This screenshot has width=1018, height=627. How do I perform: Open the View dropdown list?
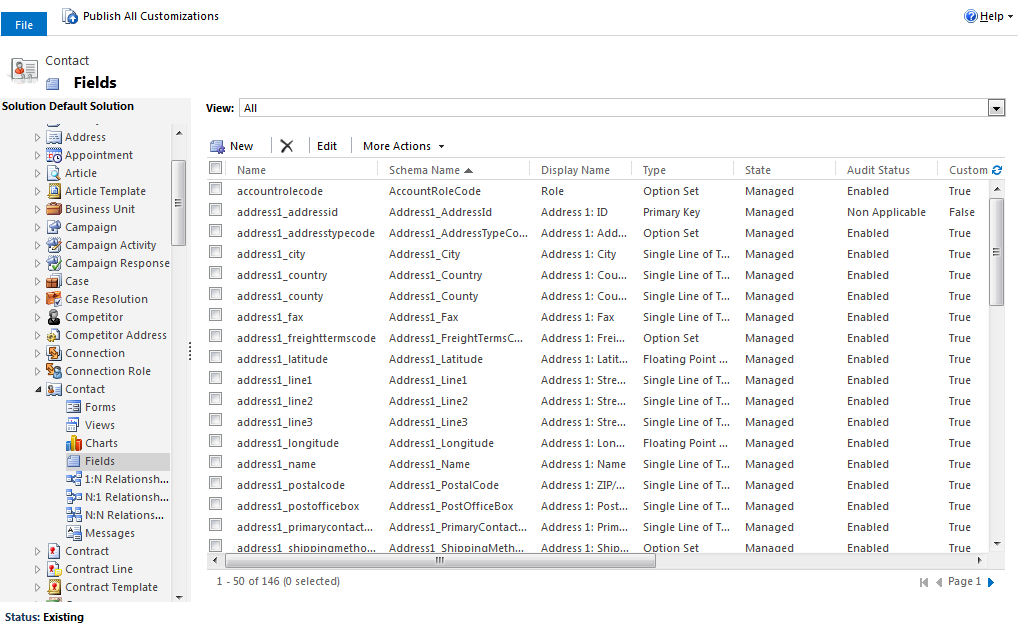pos(996,108)
